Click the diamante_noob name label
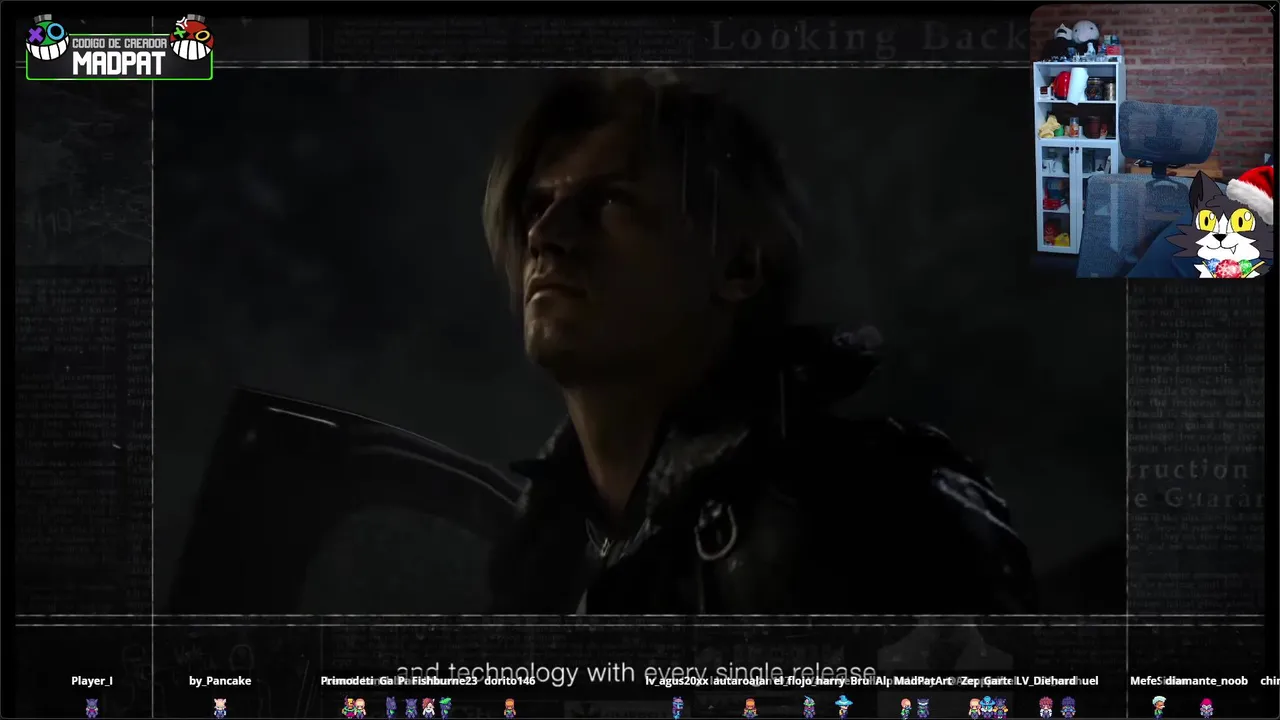The width and height of the screenshot is (1280, 720). (1207, 681)
